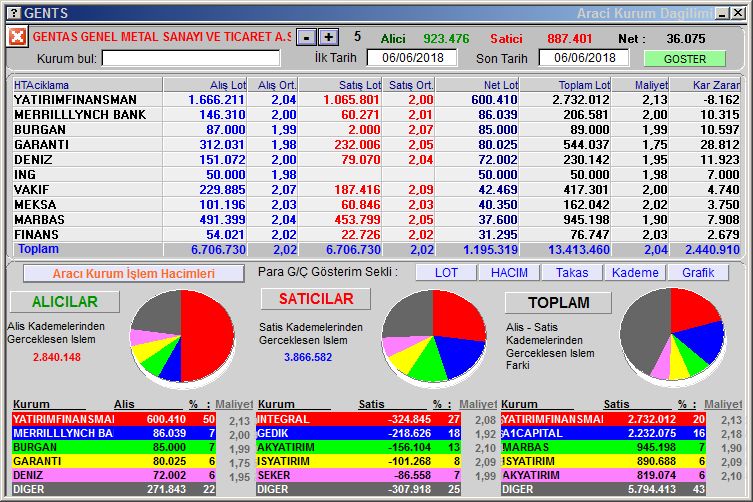Click DIGER row in buyers list
The height and width of the screenshot is (502, 753).
114,489
